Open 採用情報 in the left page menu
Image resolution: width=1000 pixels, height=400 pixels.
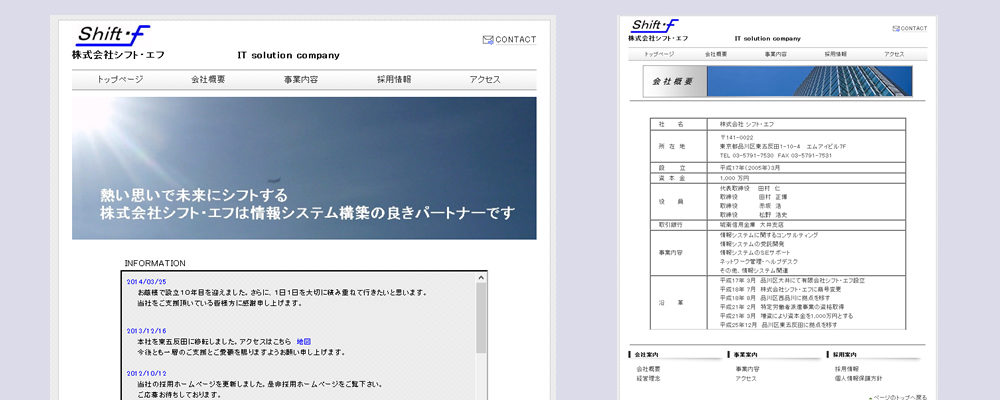(393, 80)
